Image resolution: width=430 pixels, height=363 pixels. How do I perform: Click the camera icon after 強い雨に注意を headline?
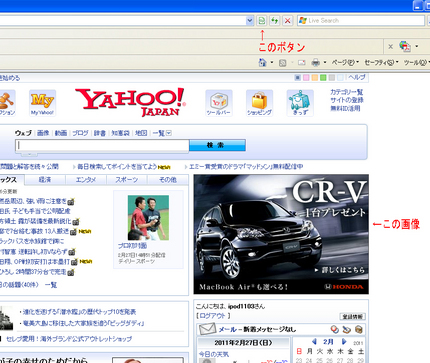point(71,202)
